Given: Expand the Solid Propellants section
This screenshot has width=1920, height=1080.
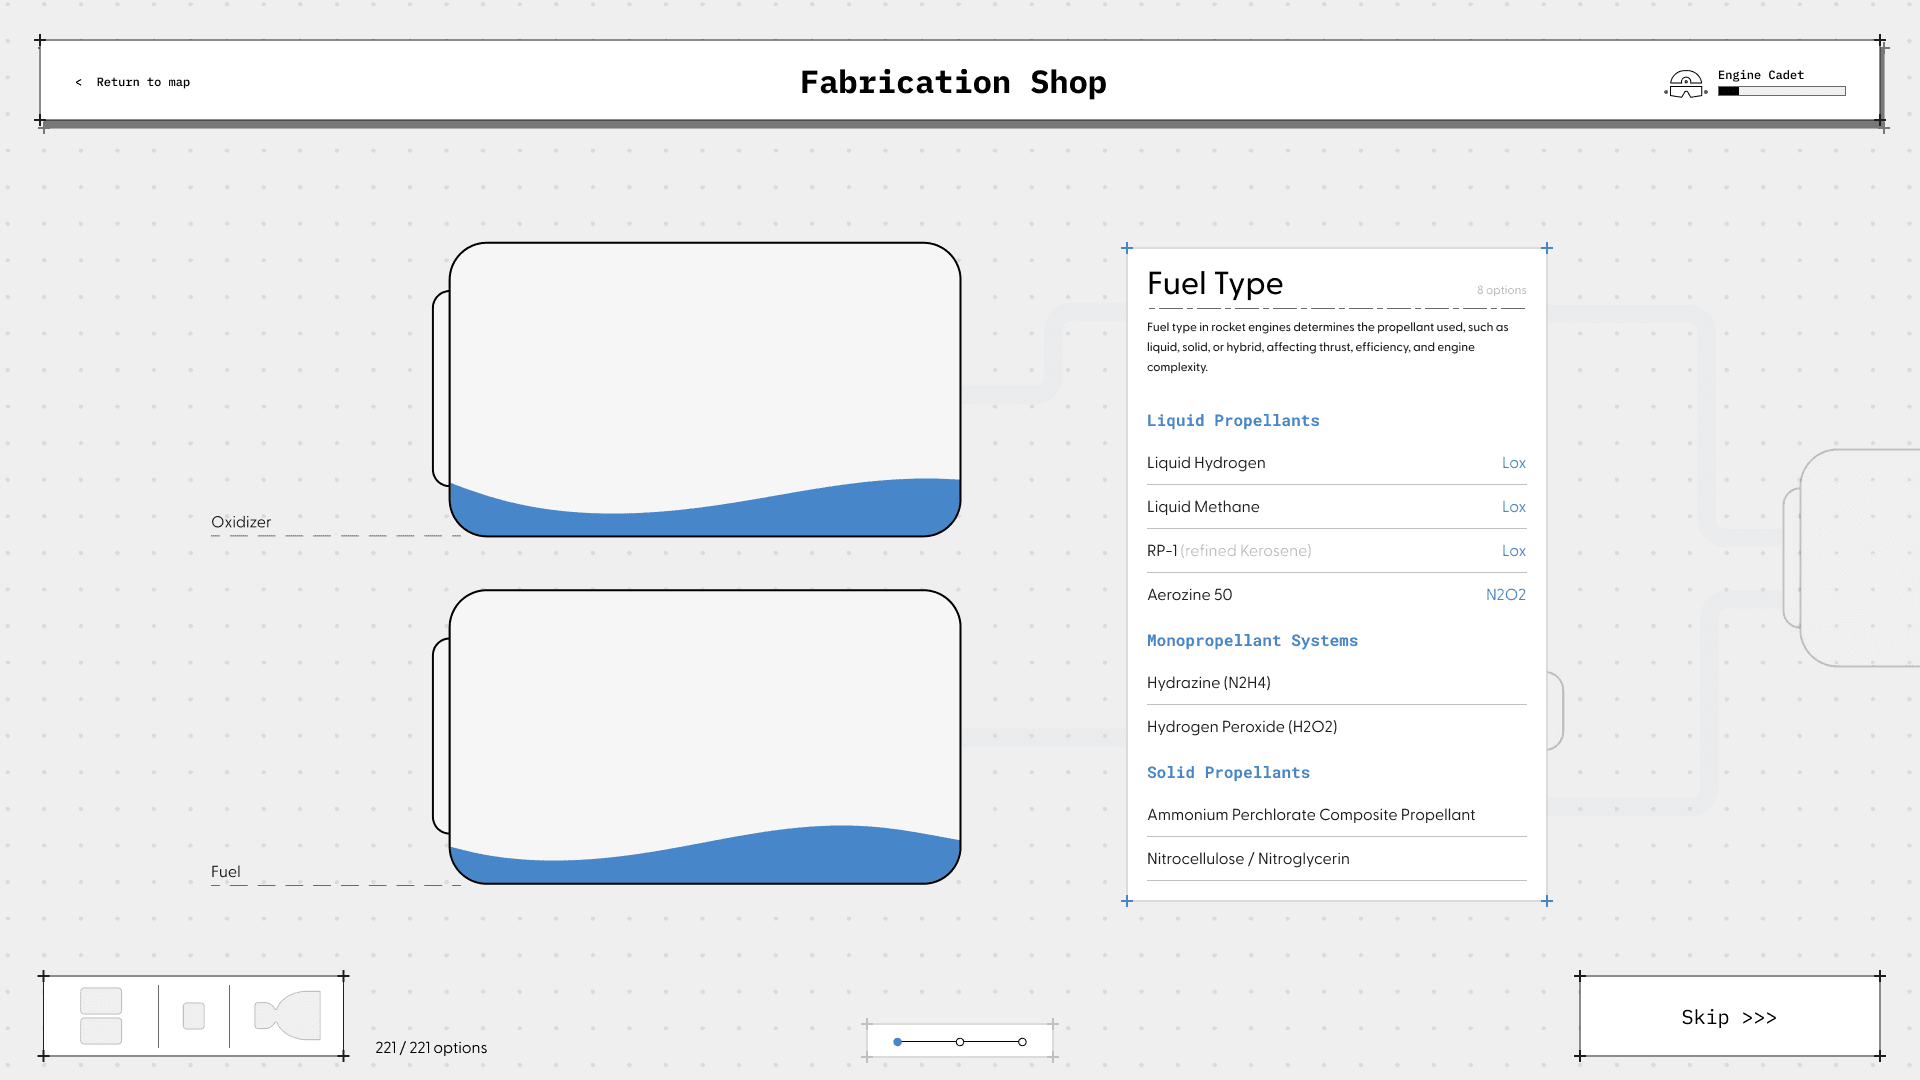Looking at the screenshot, I should click(1228, 772).
